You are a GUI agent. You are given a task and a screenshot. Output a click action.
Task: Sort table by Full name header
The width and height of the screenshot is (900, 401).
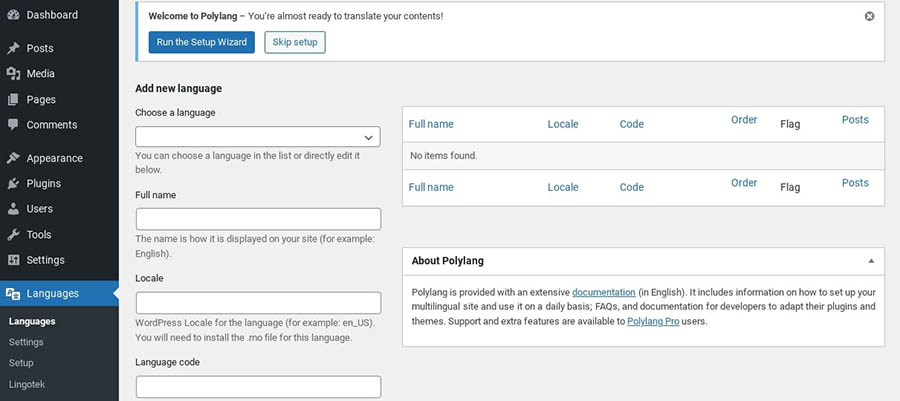click(431, 125)
